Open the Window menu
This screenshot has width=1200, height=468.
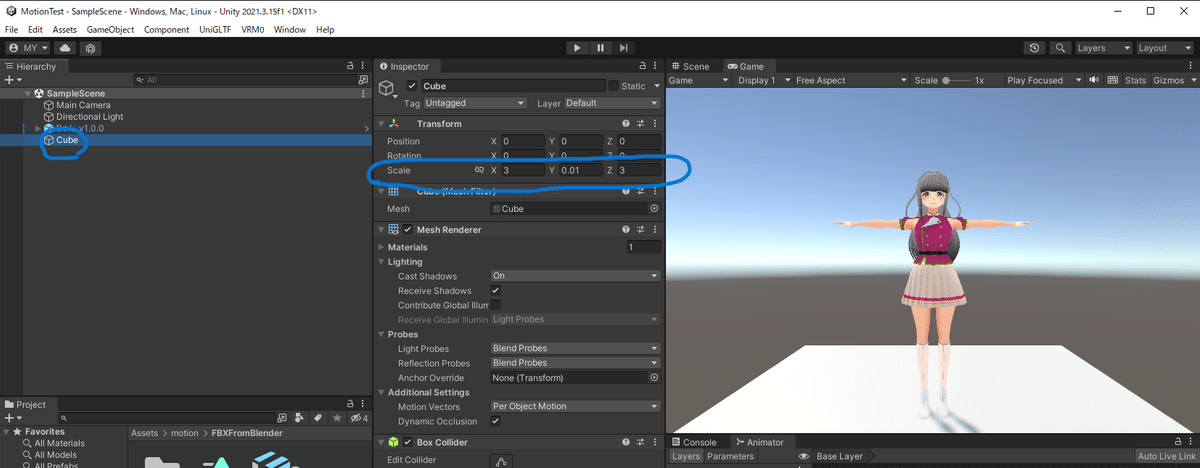pyautogui.click(x=290, y=30)
